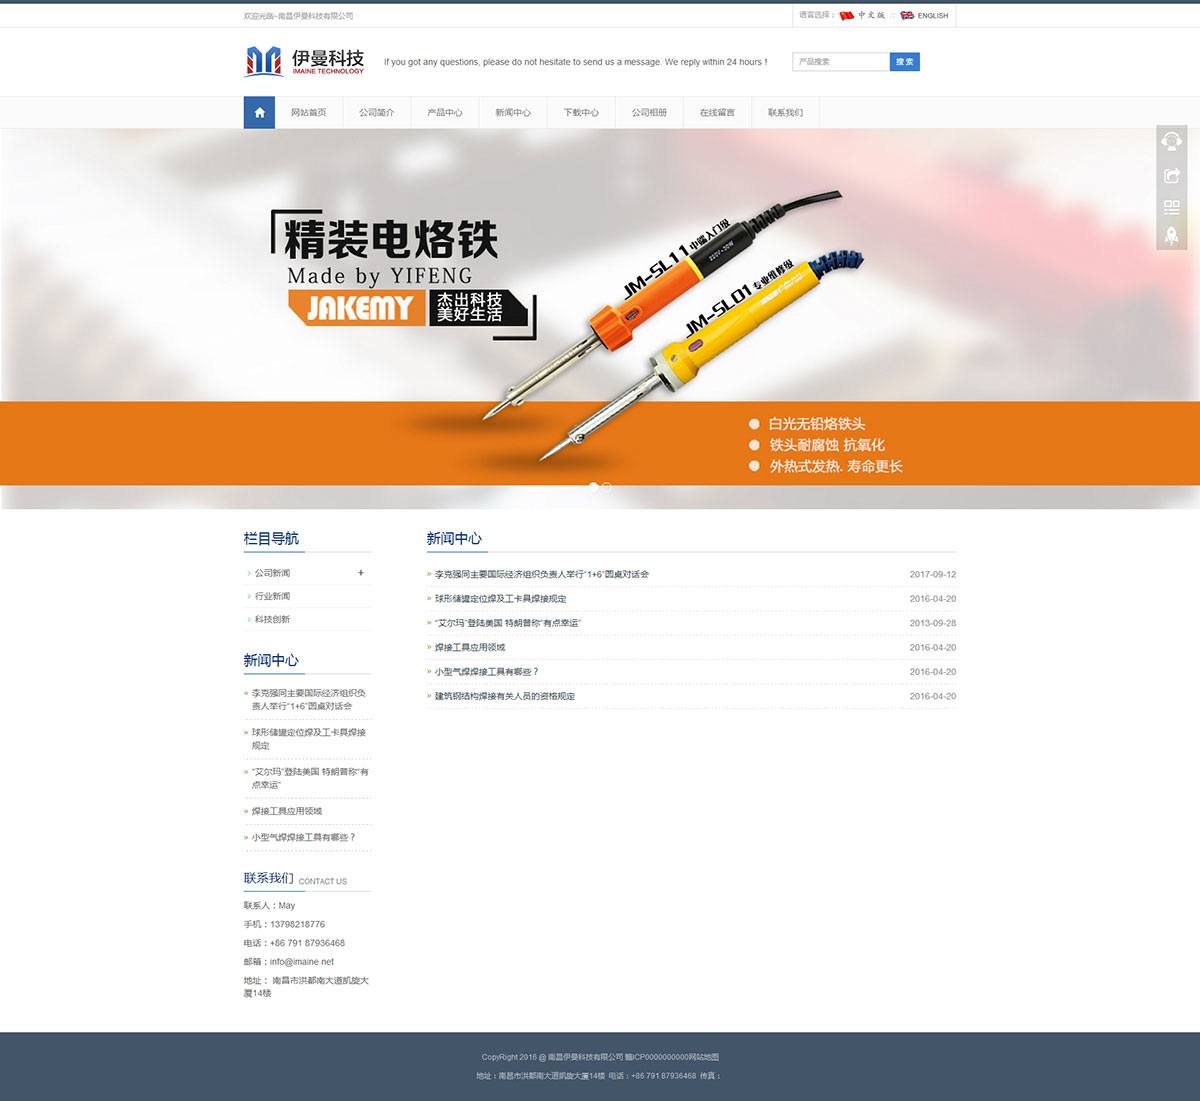Viewport: 1200px width, 1101px height.
Task: Open 行业新闻 category in sidebar navigation
Action: 272,596
